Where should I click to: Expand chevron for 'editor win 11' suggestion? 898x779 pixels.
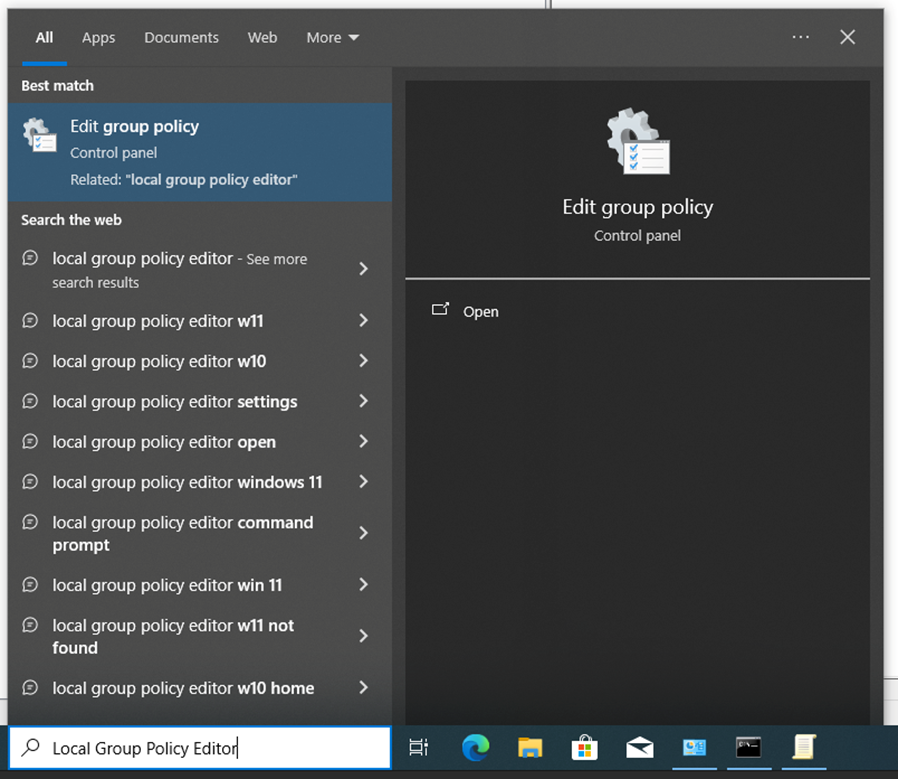(363, 584)
